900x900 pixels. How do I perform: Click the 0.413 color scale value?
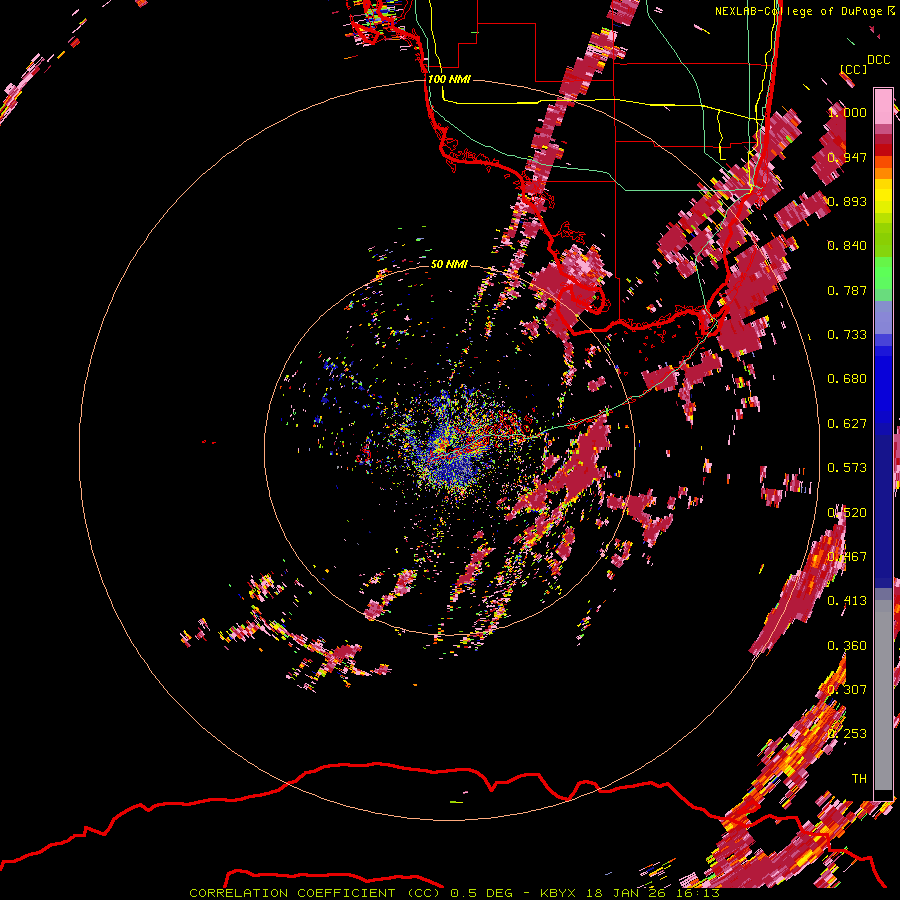point(847,601)
